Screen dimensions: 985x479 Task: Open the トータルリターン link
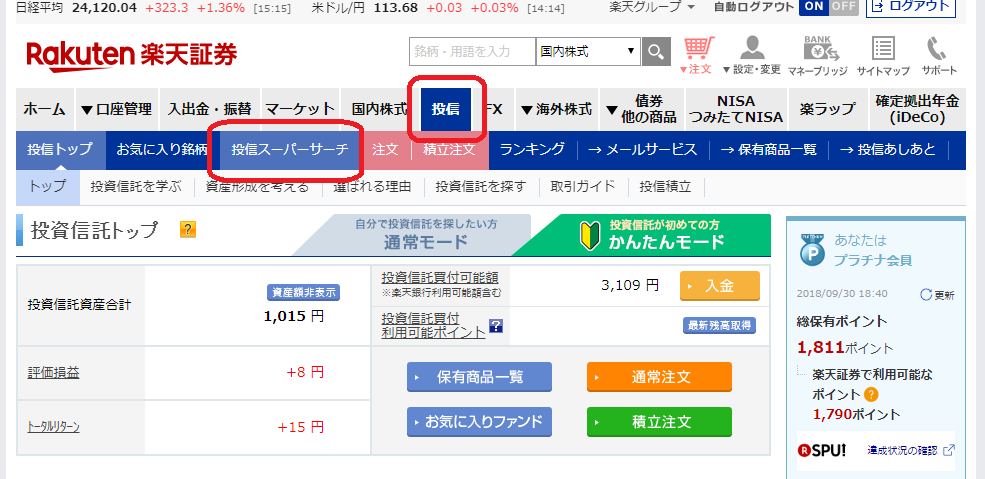tap(53, 428)
